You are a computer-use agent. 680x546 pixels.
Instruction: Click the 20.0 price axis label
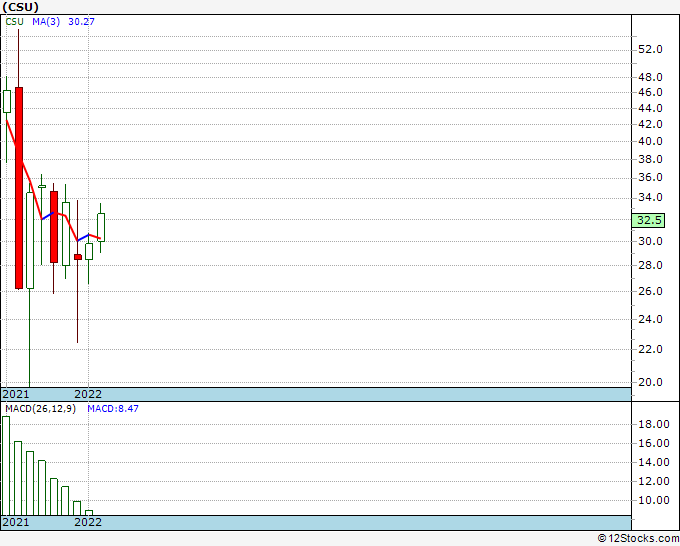tap(651, 382)
